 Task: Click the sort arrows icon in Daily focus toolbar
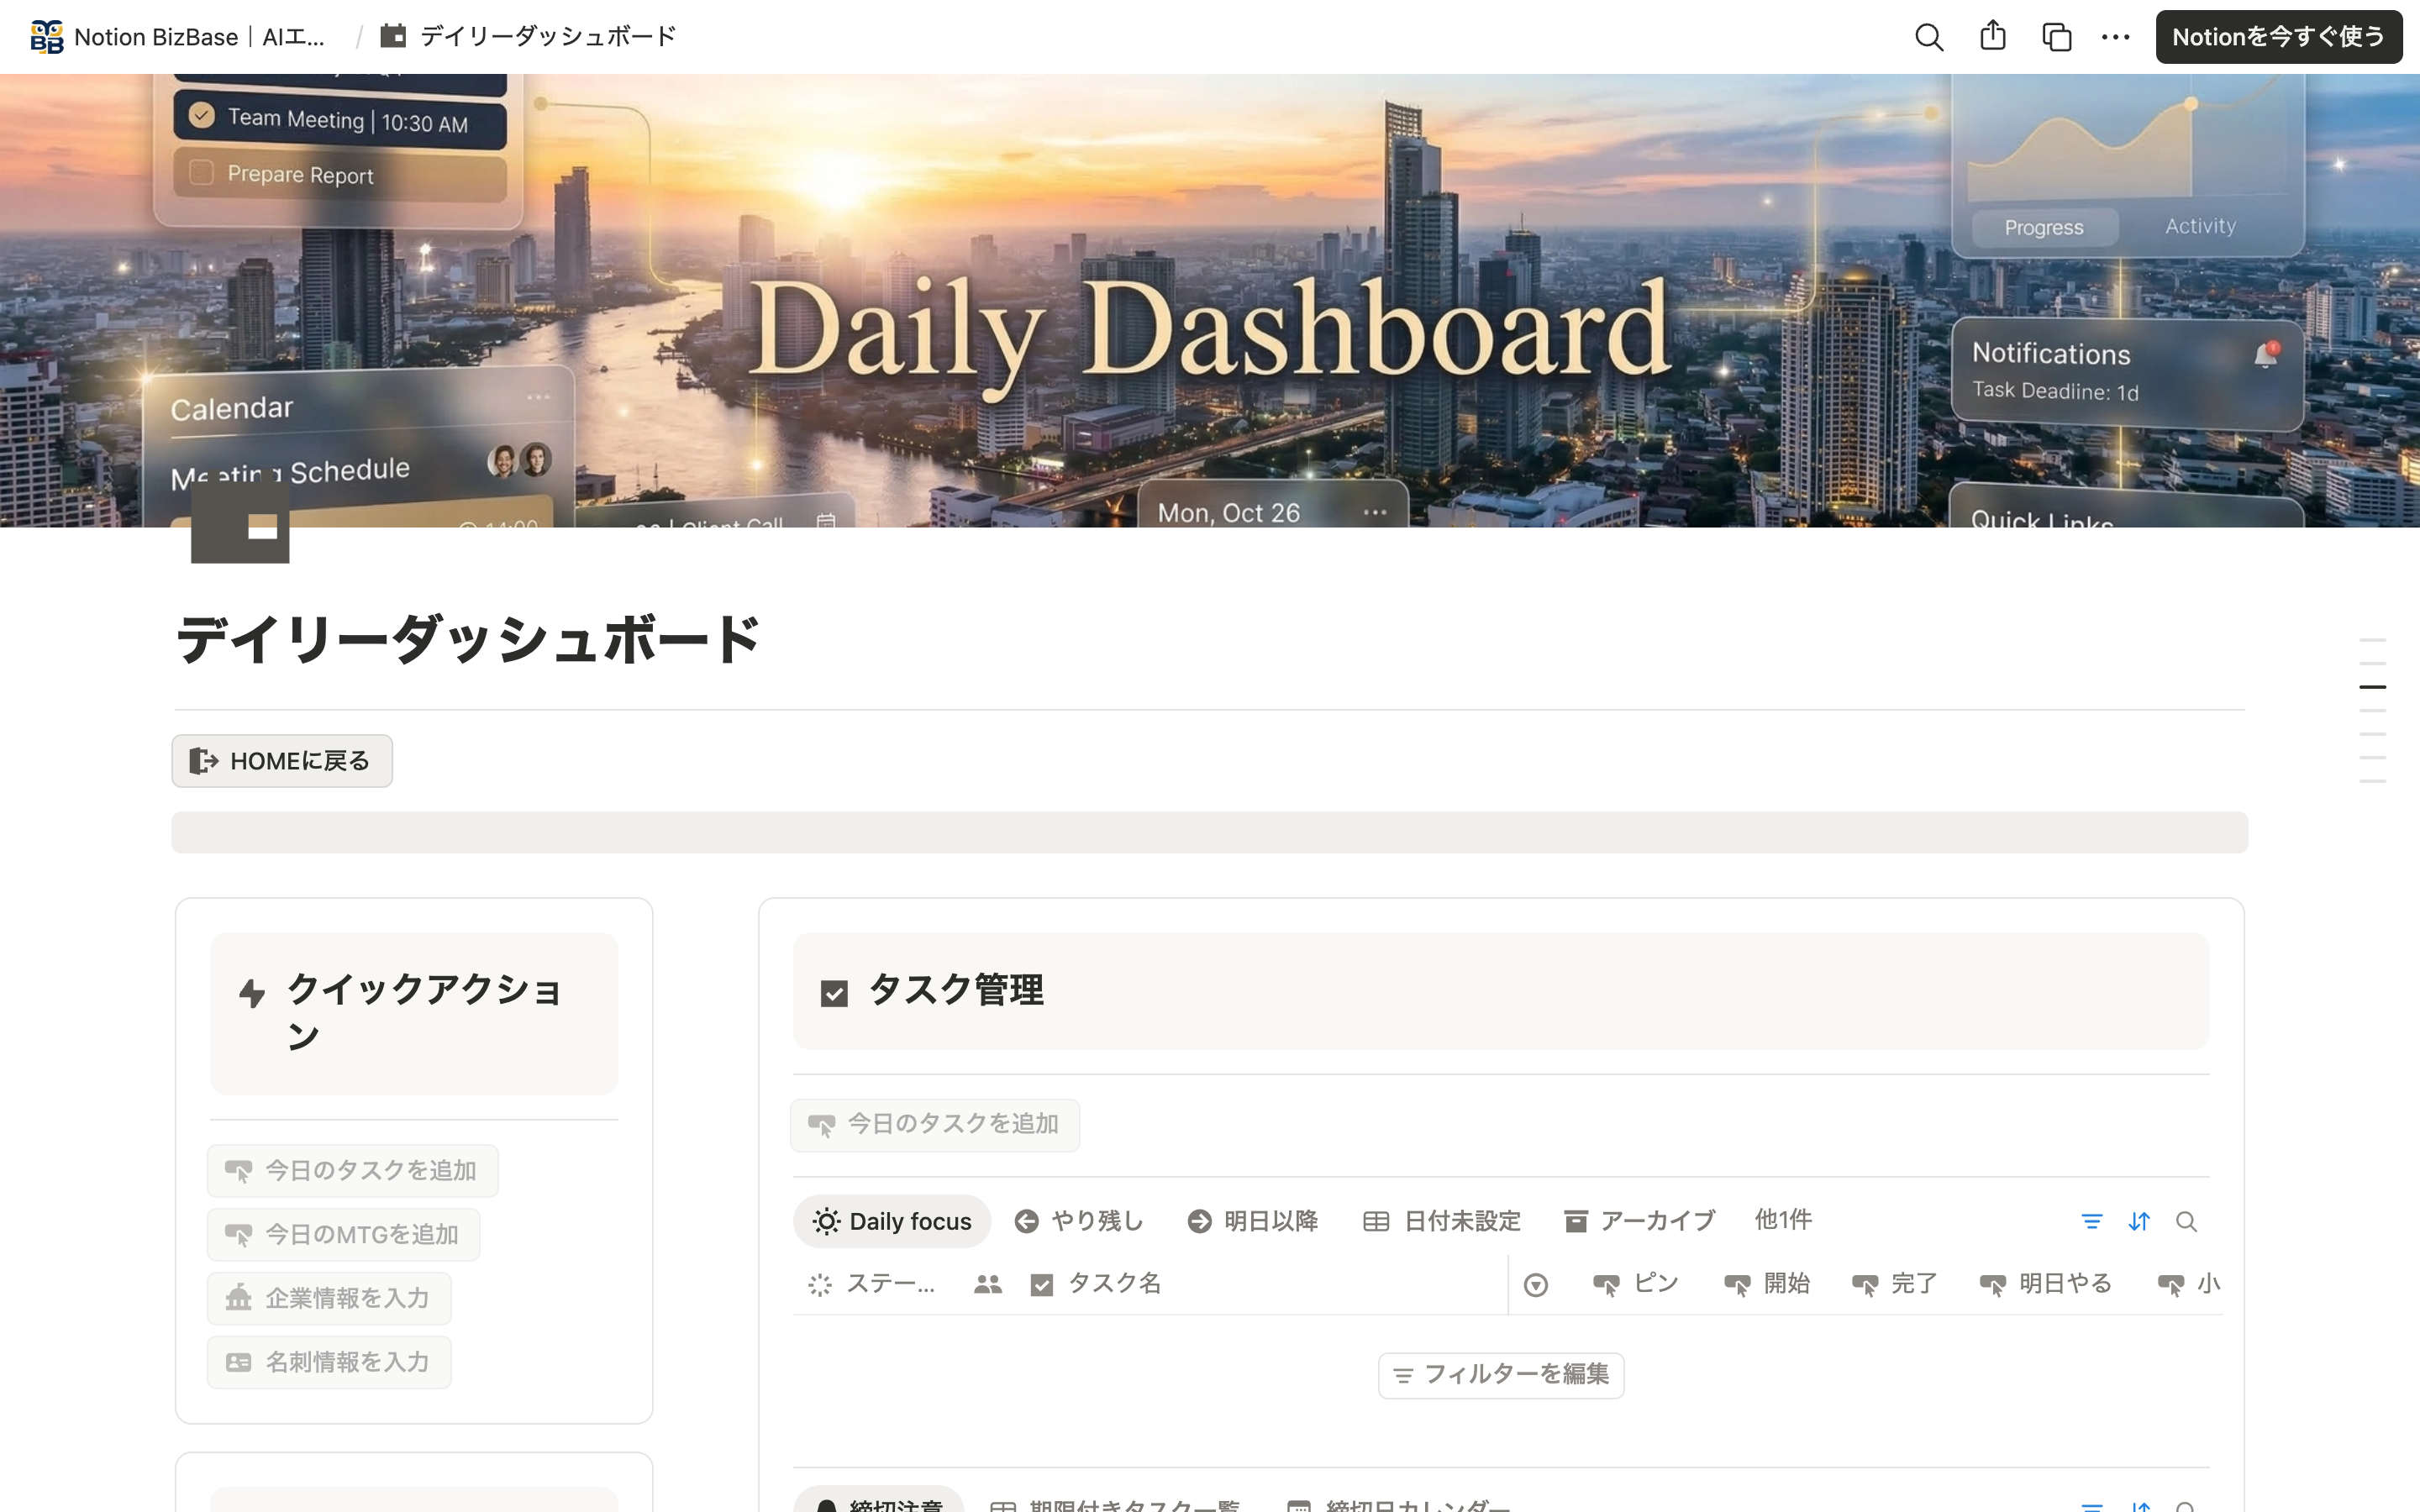click(x=2139, y=1221)
